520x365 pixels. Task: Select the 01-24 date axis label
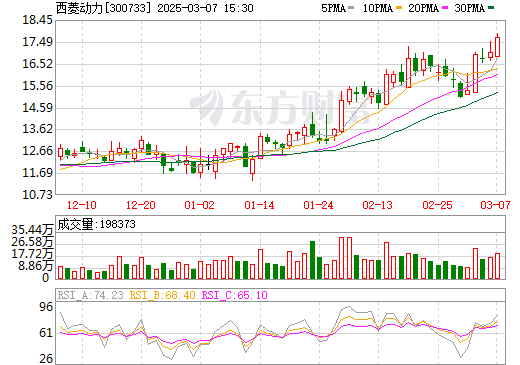pos(318,205)
